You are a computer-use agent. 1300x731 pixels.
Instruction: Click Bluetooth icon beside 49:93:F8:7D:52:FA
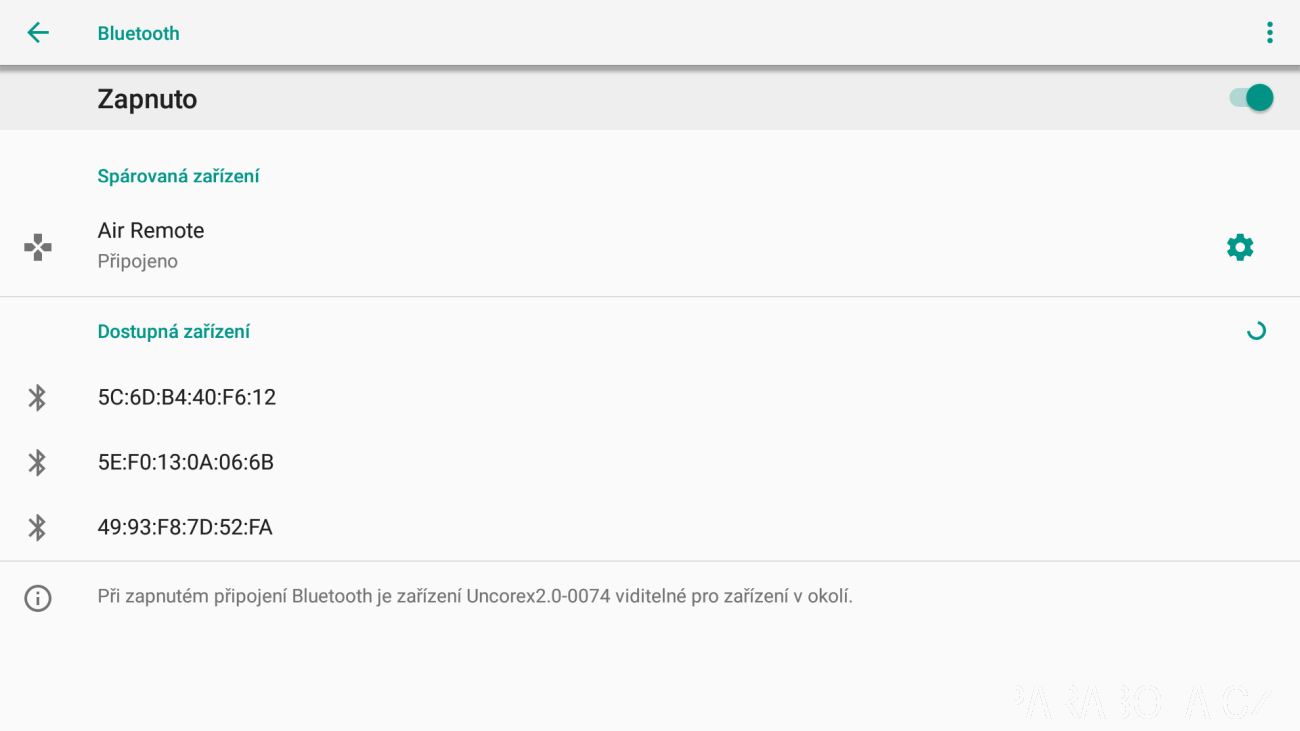coord(37,527)
